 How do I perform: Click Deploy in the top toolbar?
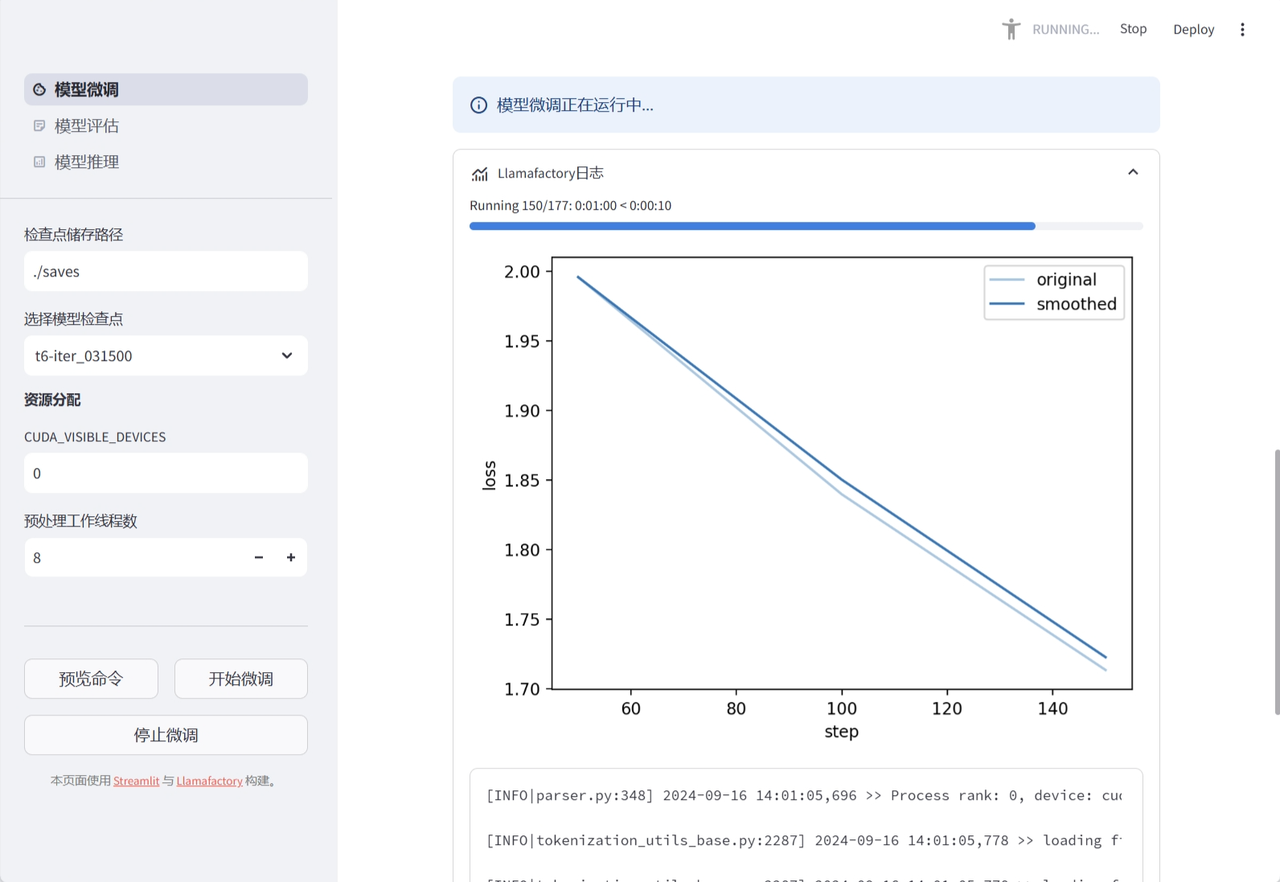1193,29
